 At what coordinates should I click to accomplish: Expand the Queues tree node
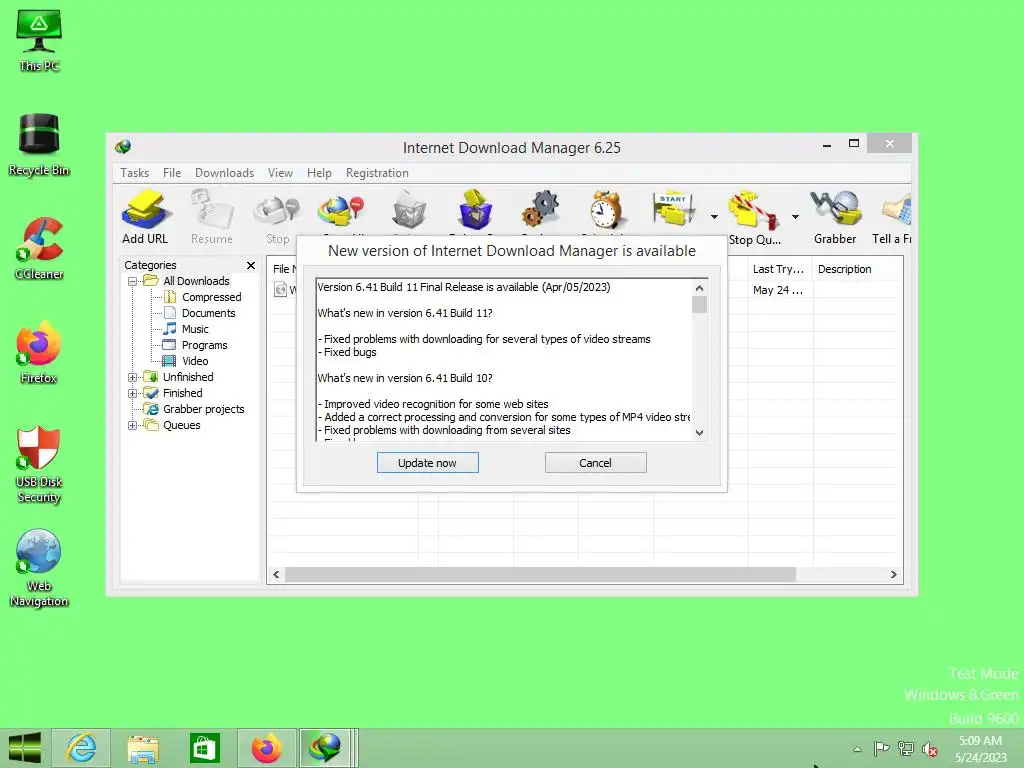coord(133,425)
